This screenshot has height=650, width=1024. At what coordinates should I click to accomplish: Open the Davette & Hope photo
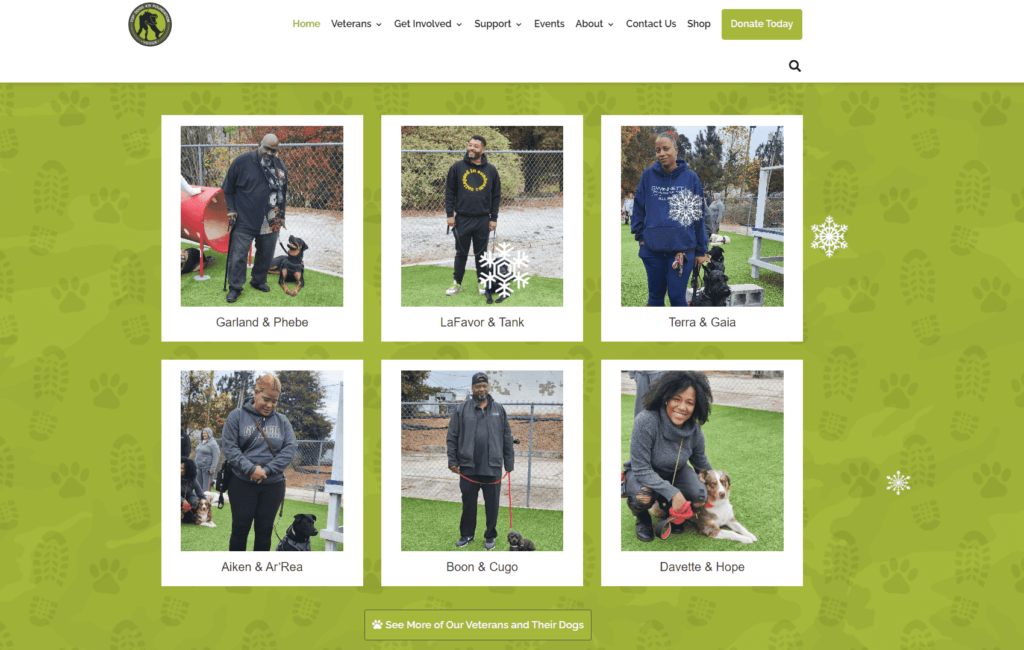click(702, 461)
